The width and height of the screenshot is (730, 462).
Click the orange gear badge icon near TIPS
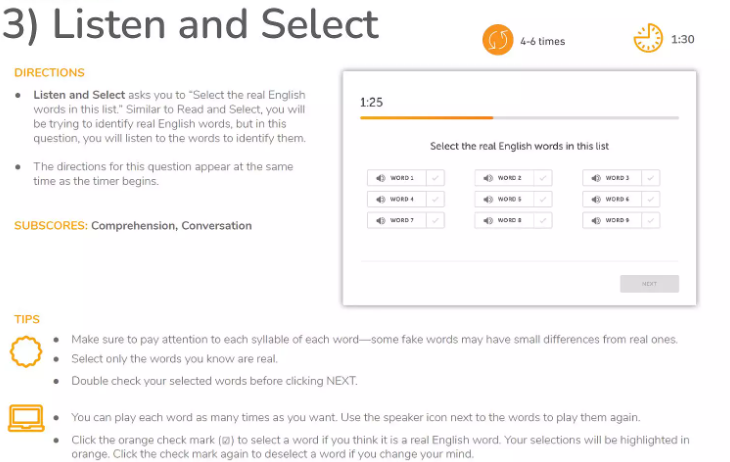point(26,352)
